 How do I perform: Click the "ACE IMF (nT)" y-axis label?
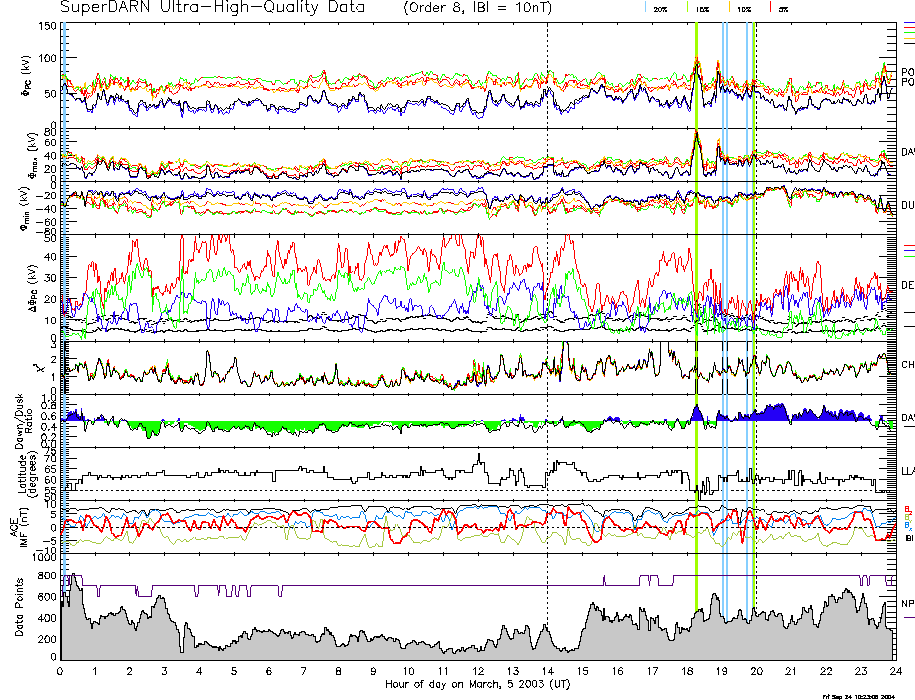(x=20, y=527)
